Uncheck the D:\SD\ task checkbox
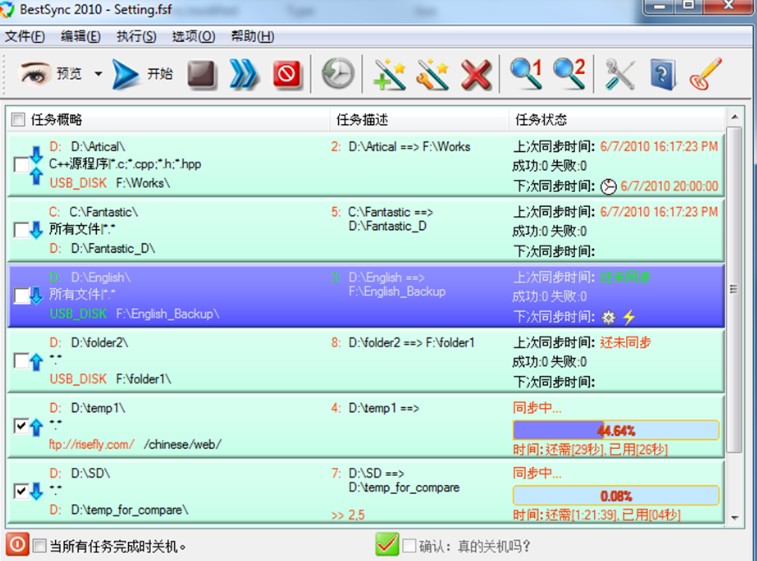The image size is (757, 561). [21, 491]
